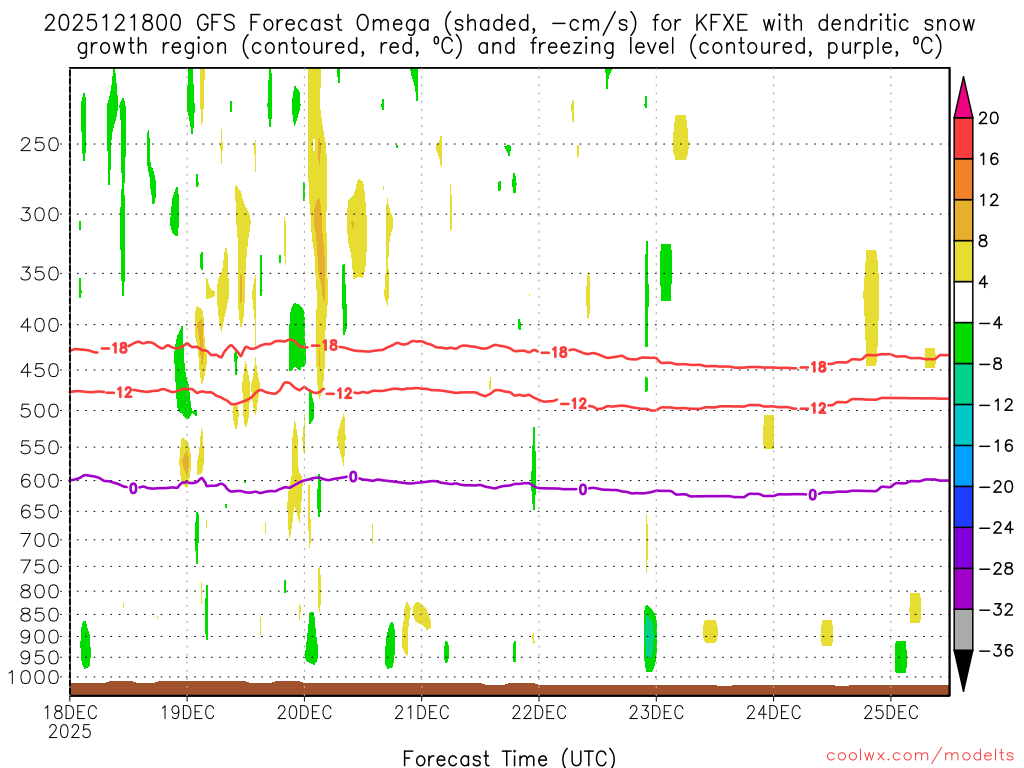
Task: Click the 21DEC time axis label
Action: point(422,712)
